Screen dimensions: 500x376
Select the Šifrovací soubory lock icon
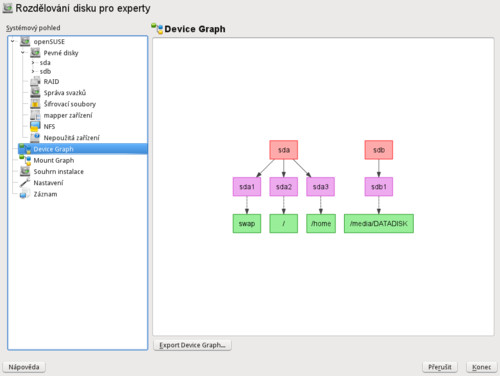point(35,104)
